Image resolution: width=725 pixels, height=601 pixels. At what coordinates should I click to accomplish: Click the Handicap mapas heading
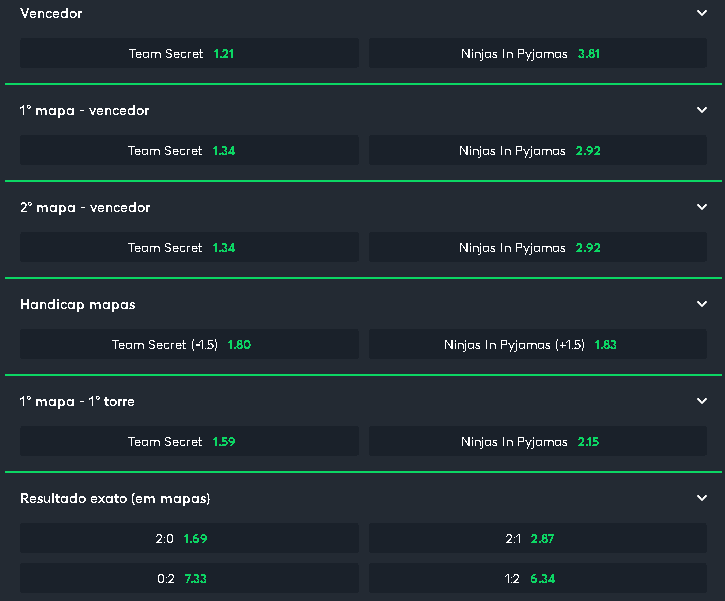[x=78, y=305]
